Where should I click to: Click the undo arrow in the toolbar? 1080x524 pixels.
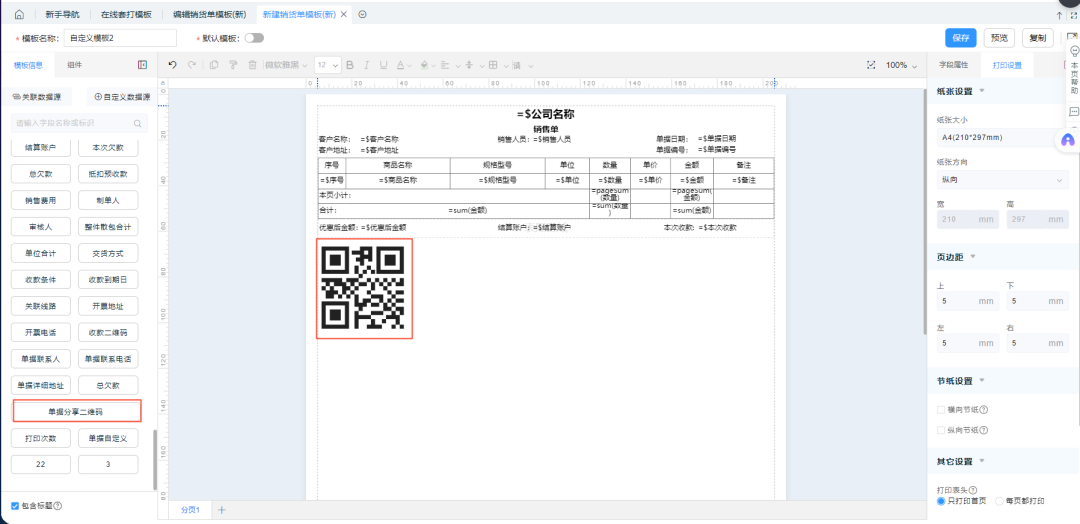(x=173, y=65)
